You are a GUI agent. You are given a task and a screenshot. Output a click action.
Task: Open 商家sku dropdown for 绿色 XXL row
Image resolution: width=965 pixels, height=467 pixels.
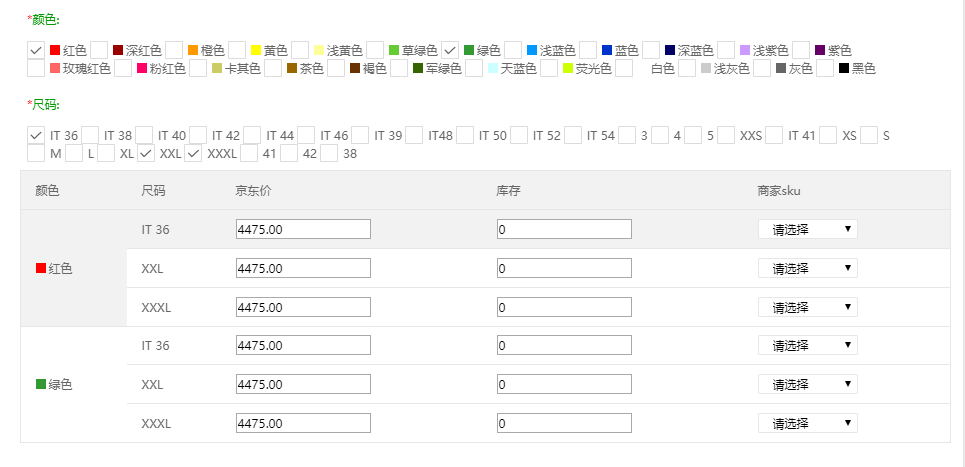coord(807,384)
